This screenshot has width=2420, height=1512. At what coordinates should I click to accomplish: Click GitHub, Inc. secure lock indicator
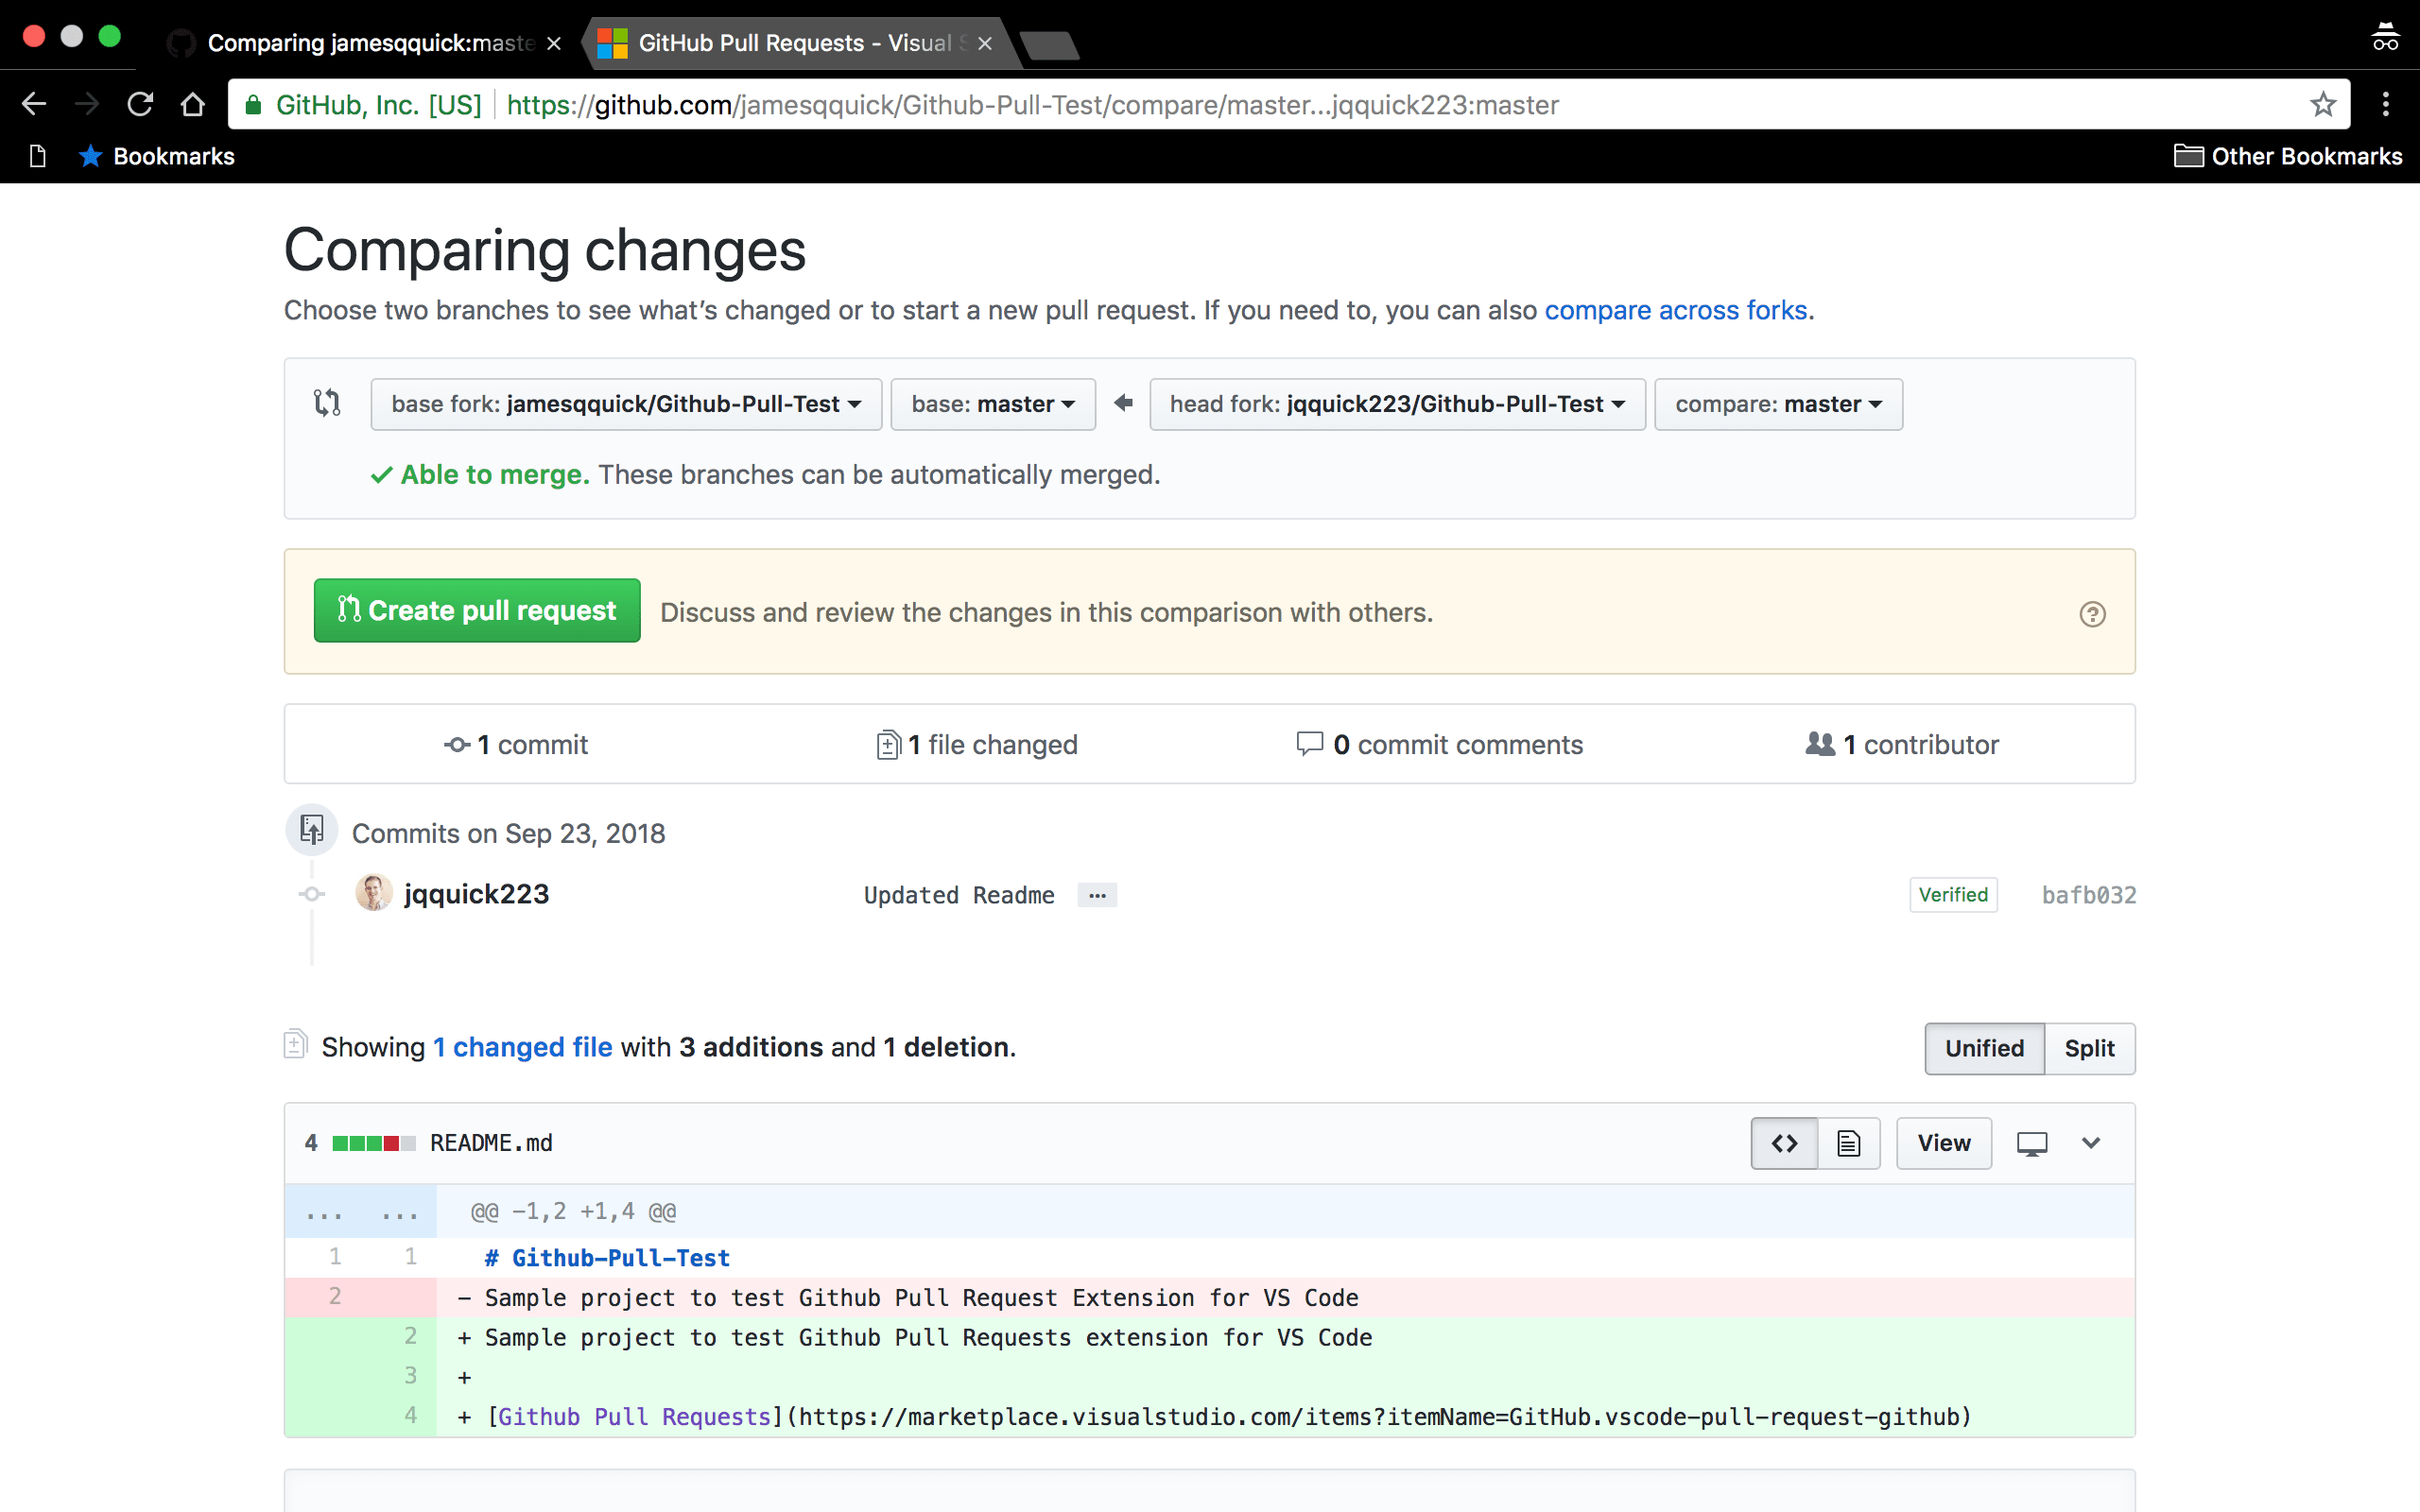tap(364, 104)
